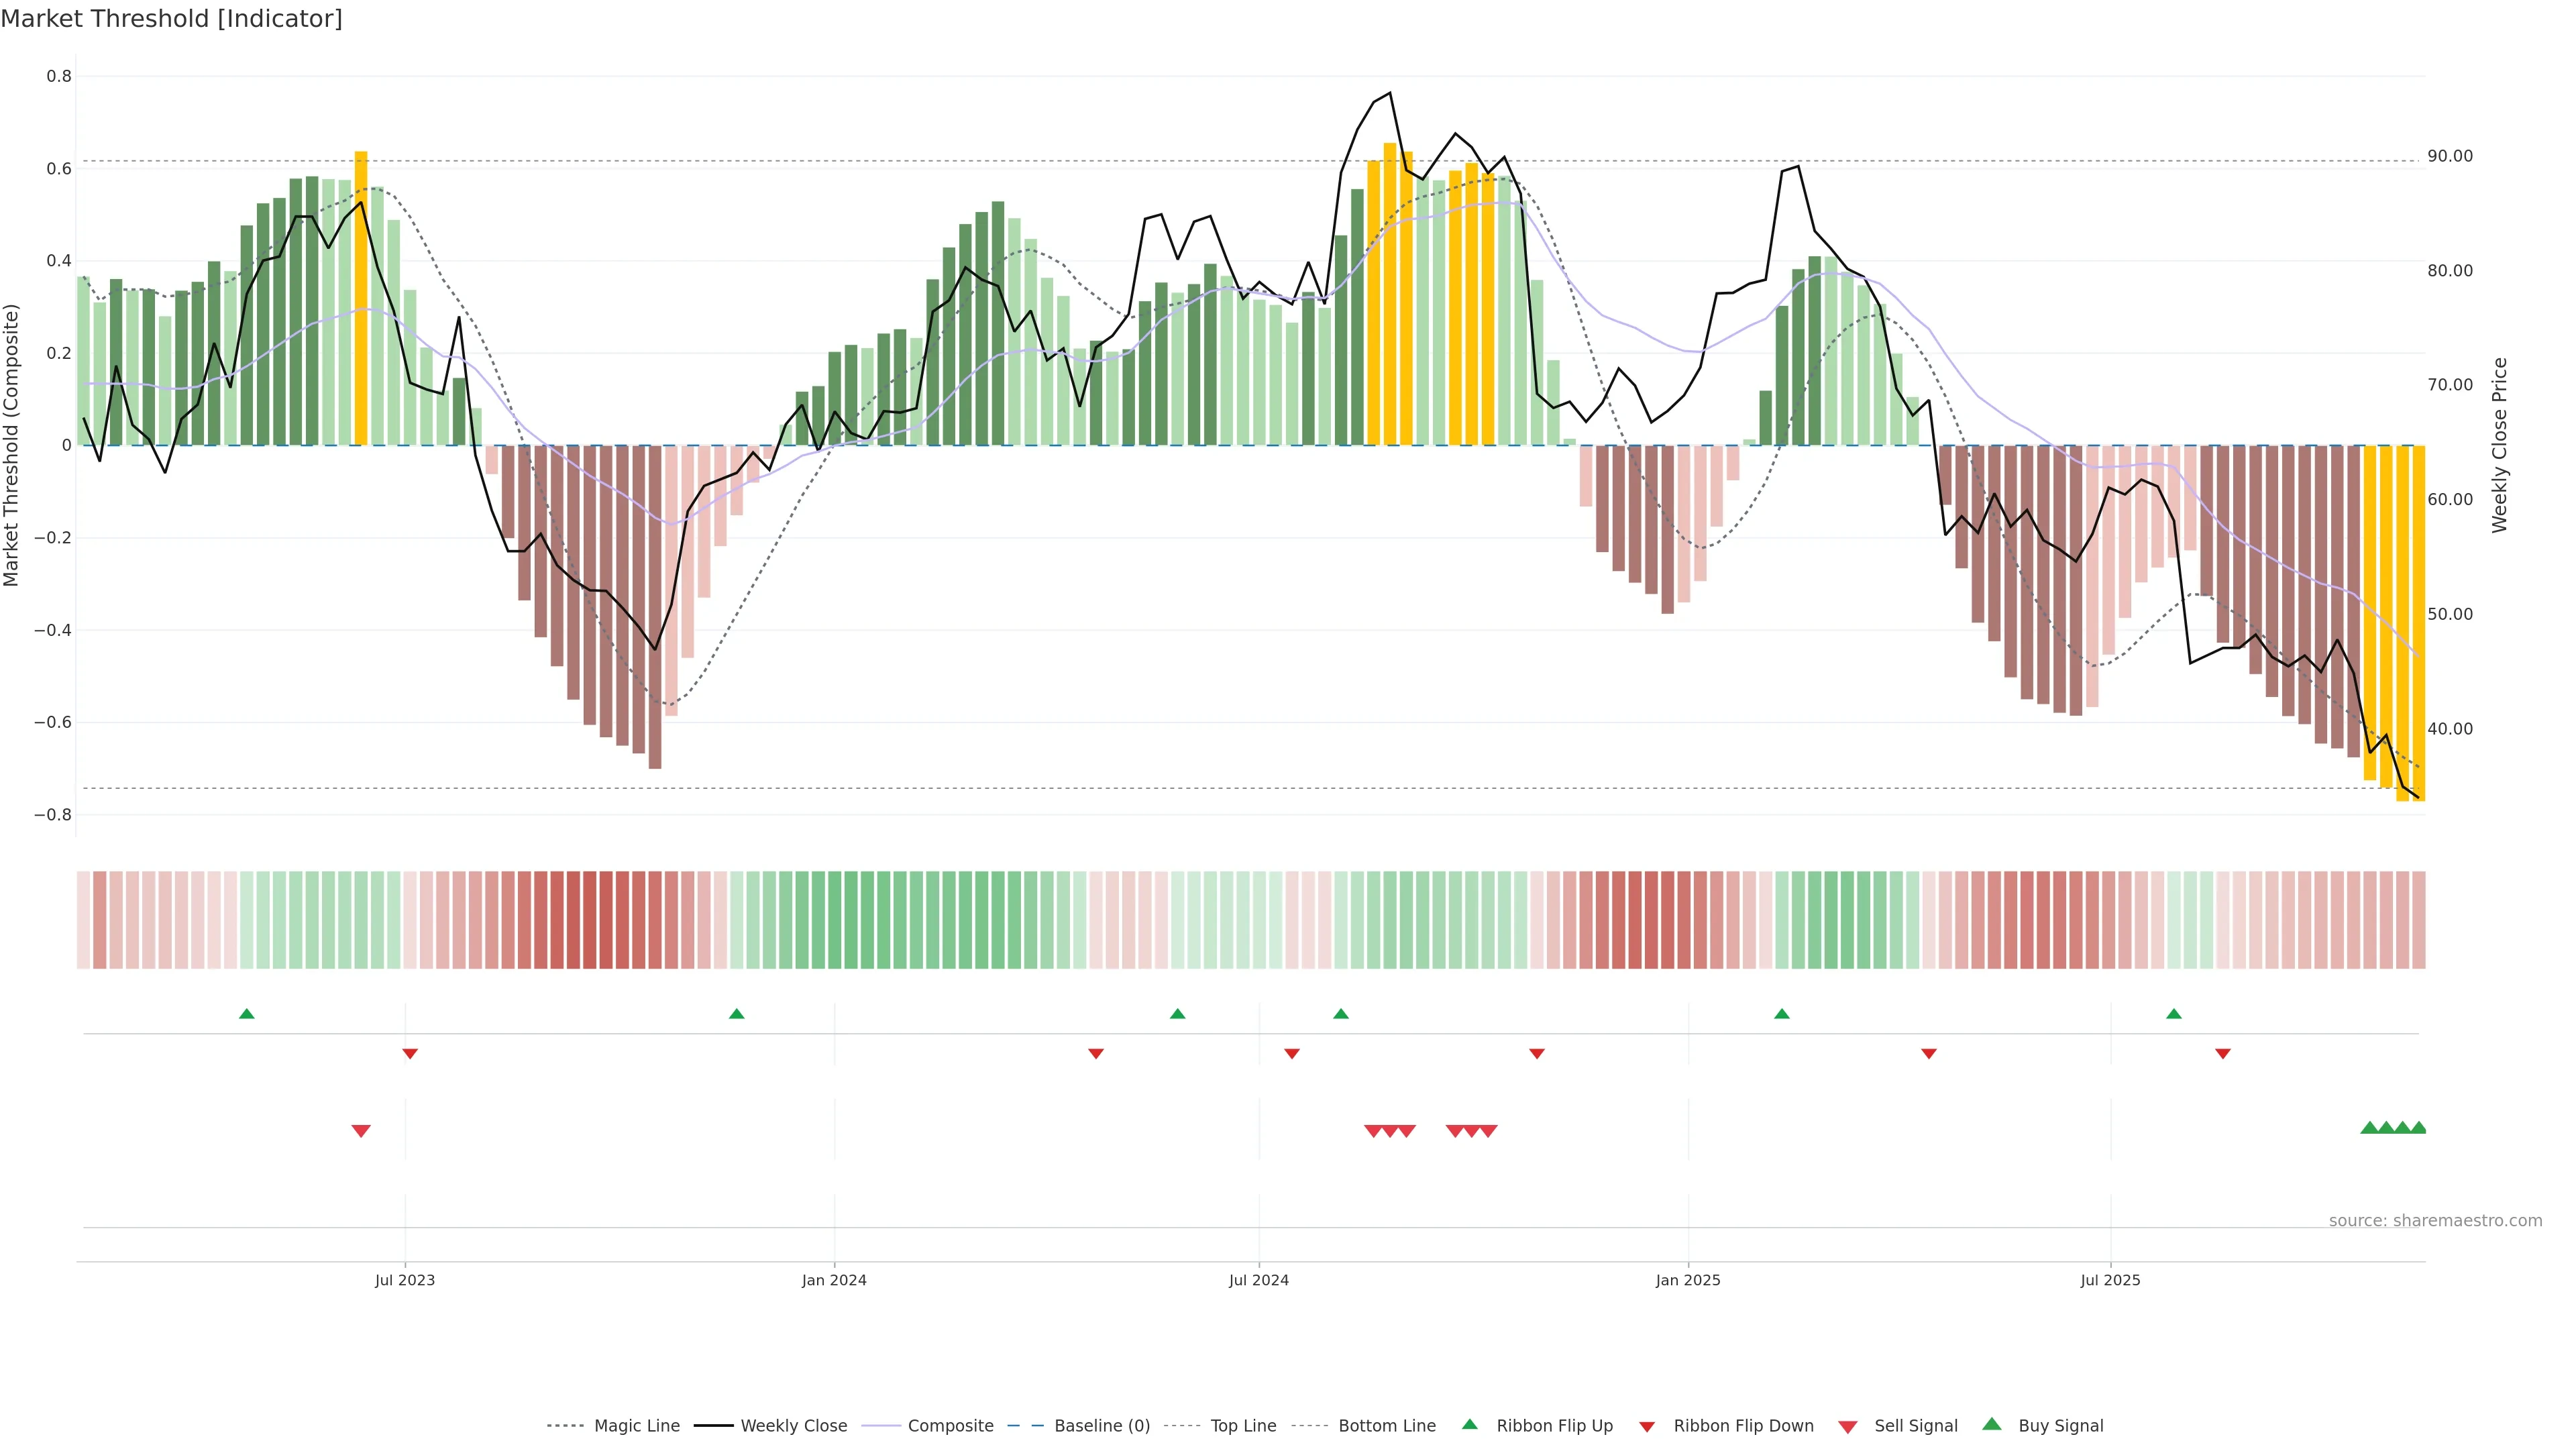The height and width of the screenshot is (1449, 2576).
Task: Click the leftmost Ribbon Flip Down marker
Action: (x=410, y=1054)
